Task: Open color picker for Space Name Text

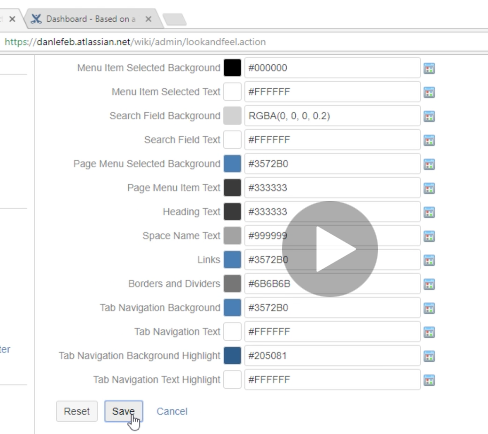Action: tap(429, 236)
